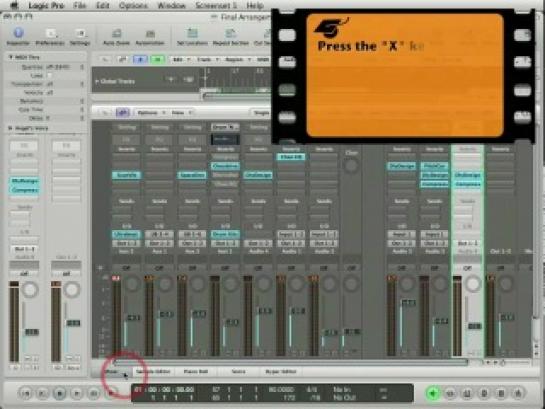This screenshot has height=409, width=545.
Task: Click the pan knob on Inst 2 channel
Action: 132,284
